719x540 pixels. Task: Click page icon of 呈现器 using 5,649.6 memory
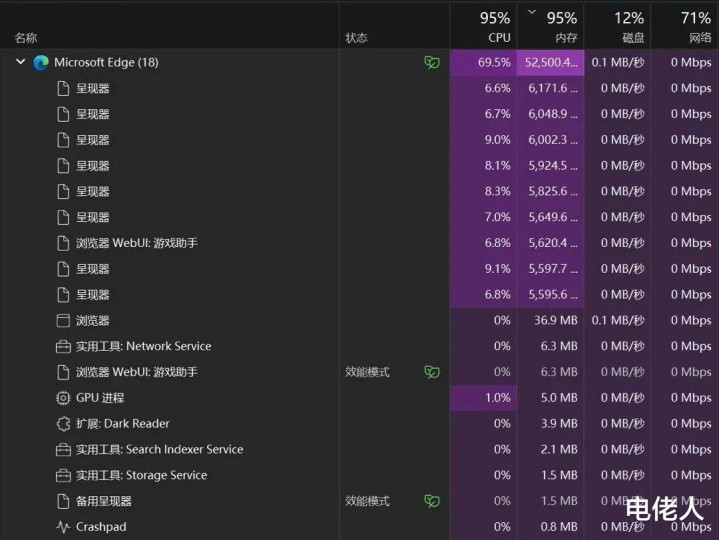pyautogui.click(x=63, y=217)
